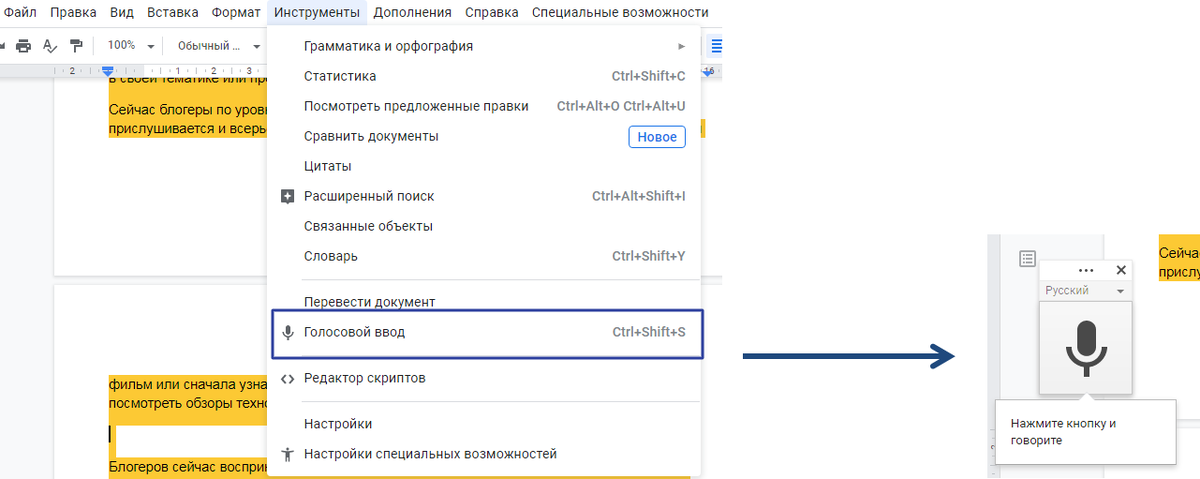Click the Ctrl+Alt+Shift+I shortcut text

point(639,196)
